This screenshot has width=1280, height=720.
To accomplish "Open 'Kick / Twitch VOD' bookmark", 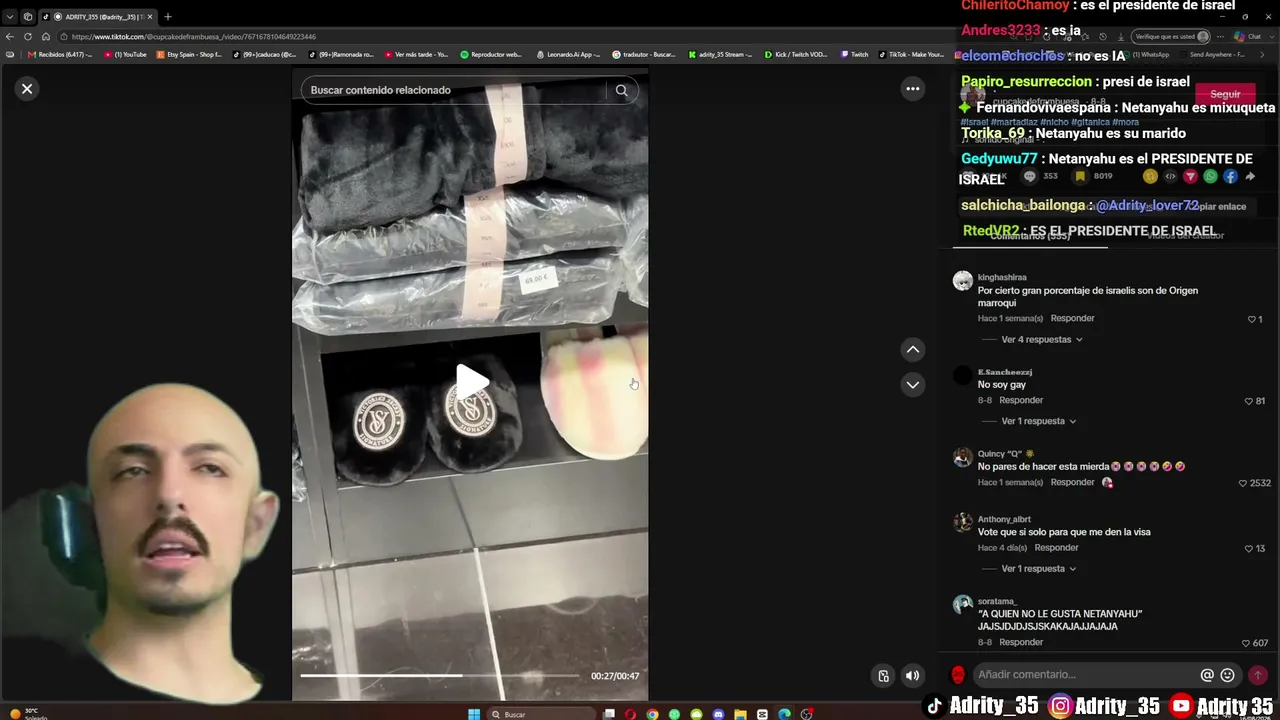I will [x=795, y=54].
